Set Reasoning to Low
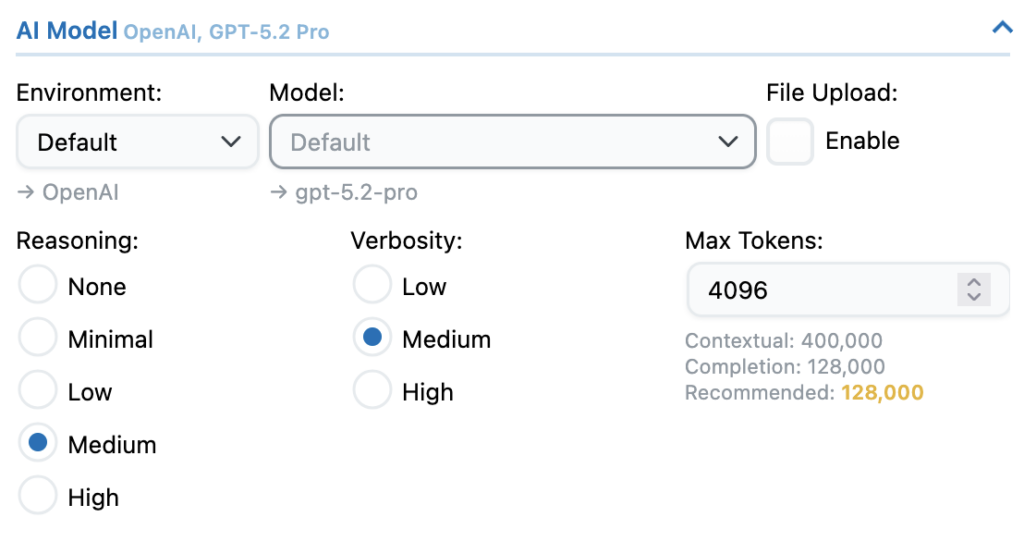1024x542 pixels. click(x=38, y=392)
